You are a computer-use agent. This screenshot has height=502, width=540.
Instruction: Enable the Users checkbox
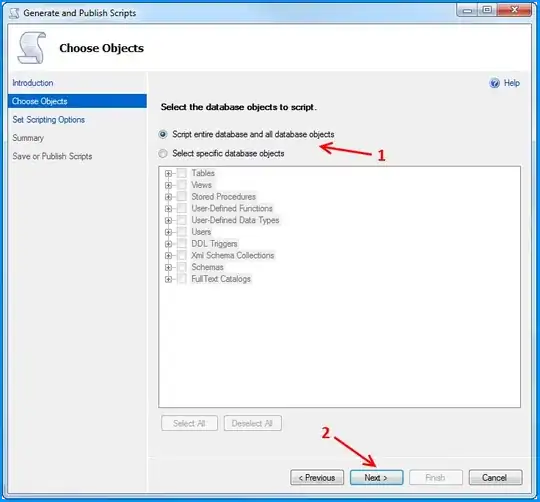[x=182, y=232]
